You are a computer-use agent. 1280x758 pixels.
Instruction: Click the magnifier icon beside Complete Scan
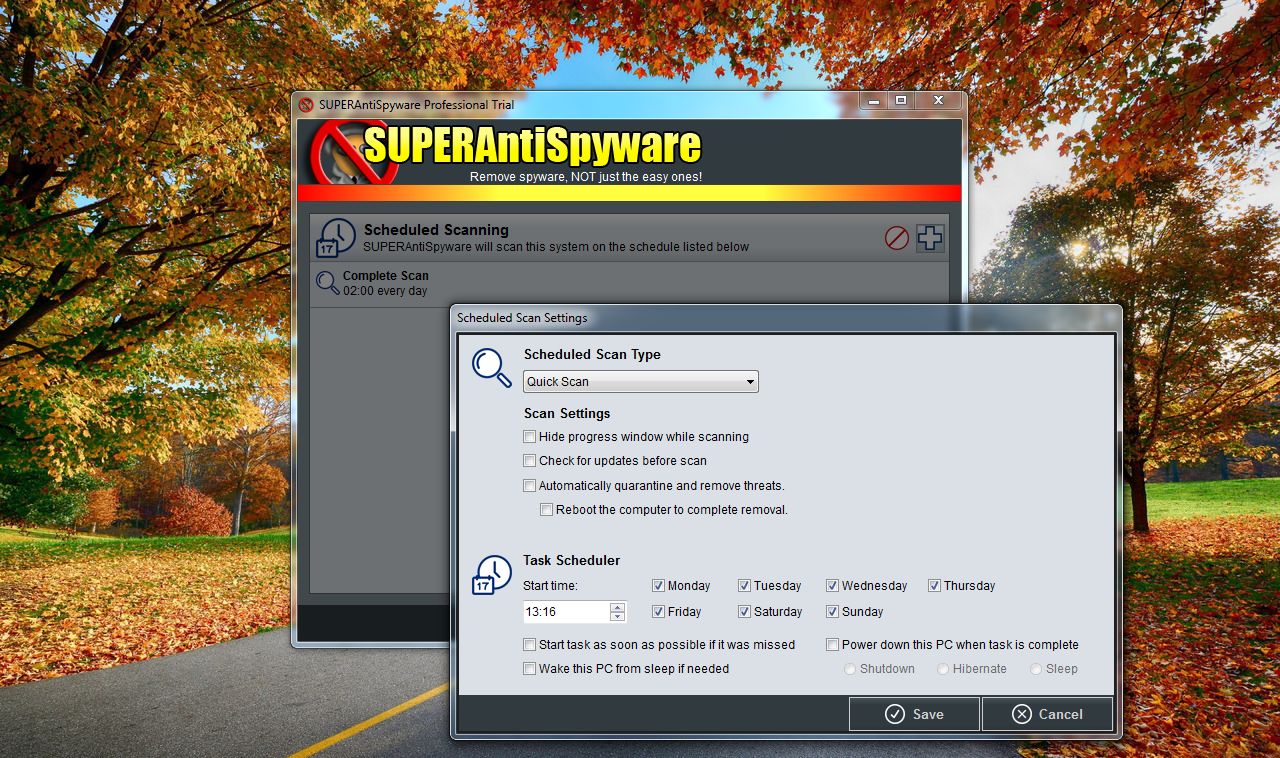(x=327, y=283)
